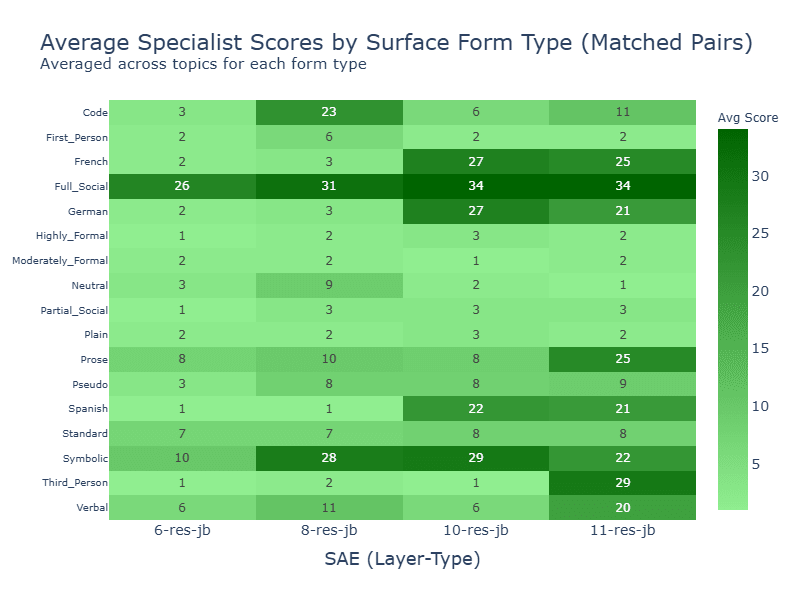This screenshot has width=800, height=600.
Task: Click the Full_Social cell showing 26
Action: 182,187
